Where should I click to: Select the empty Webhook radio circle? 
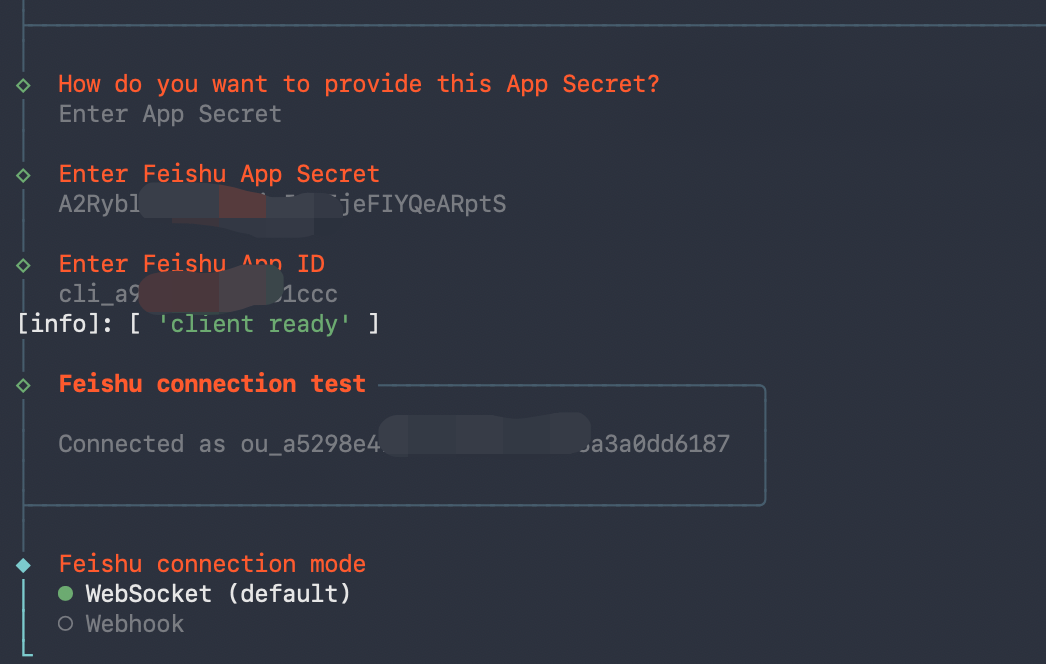66,624
